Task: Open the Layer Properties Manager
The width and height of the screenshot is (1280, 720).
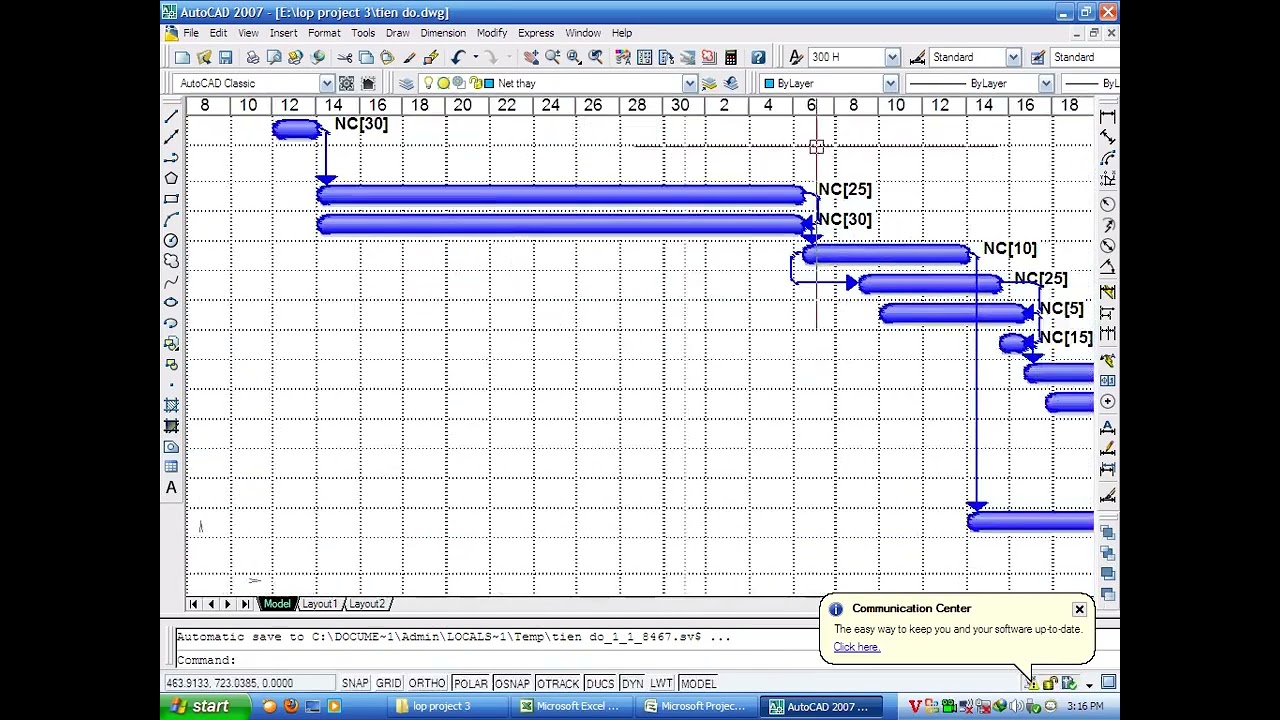Action: coord(406,83)
